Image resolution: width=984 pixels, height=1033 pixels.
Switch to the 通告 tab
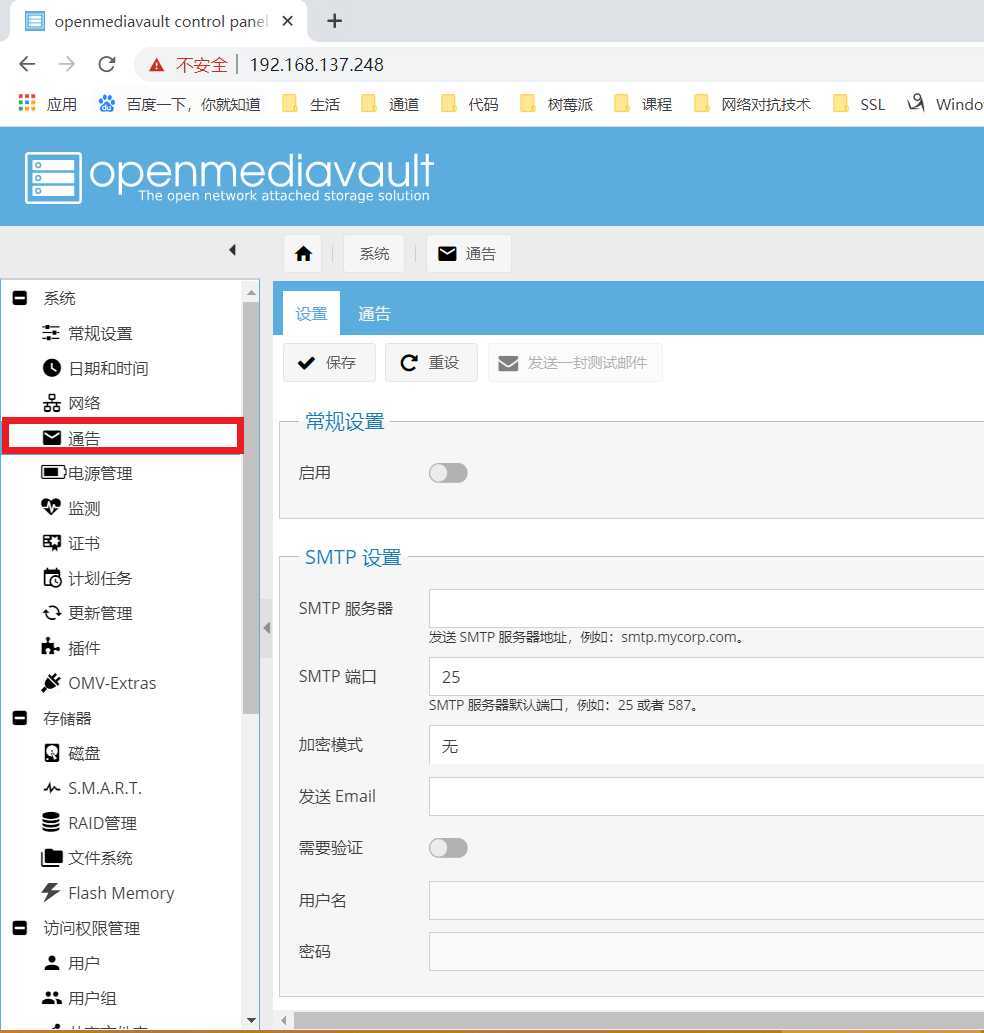tap(374, 314)
